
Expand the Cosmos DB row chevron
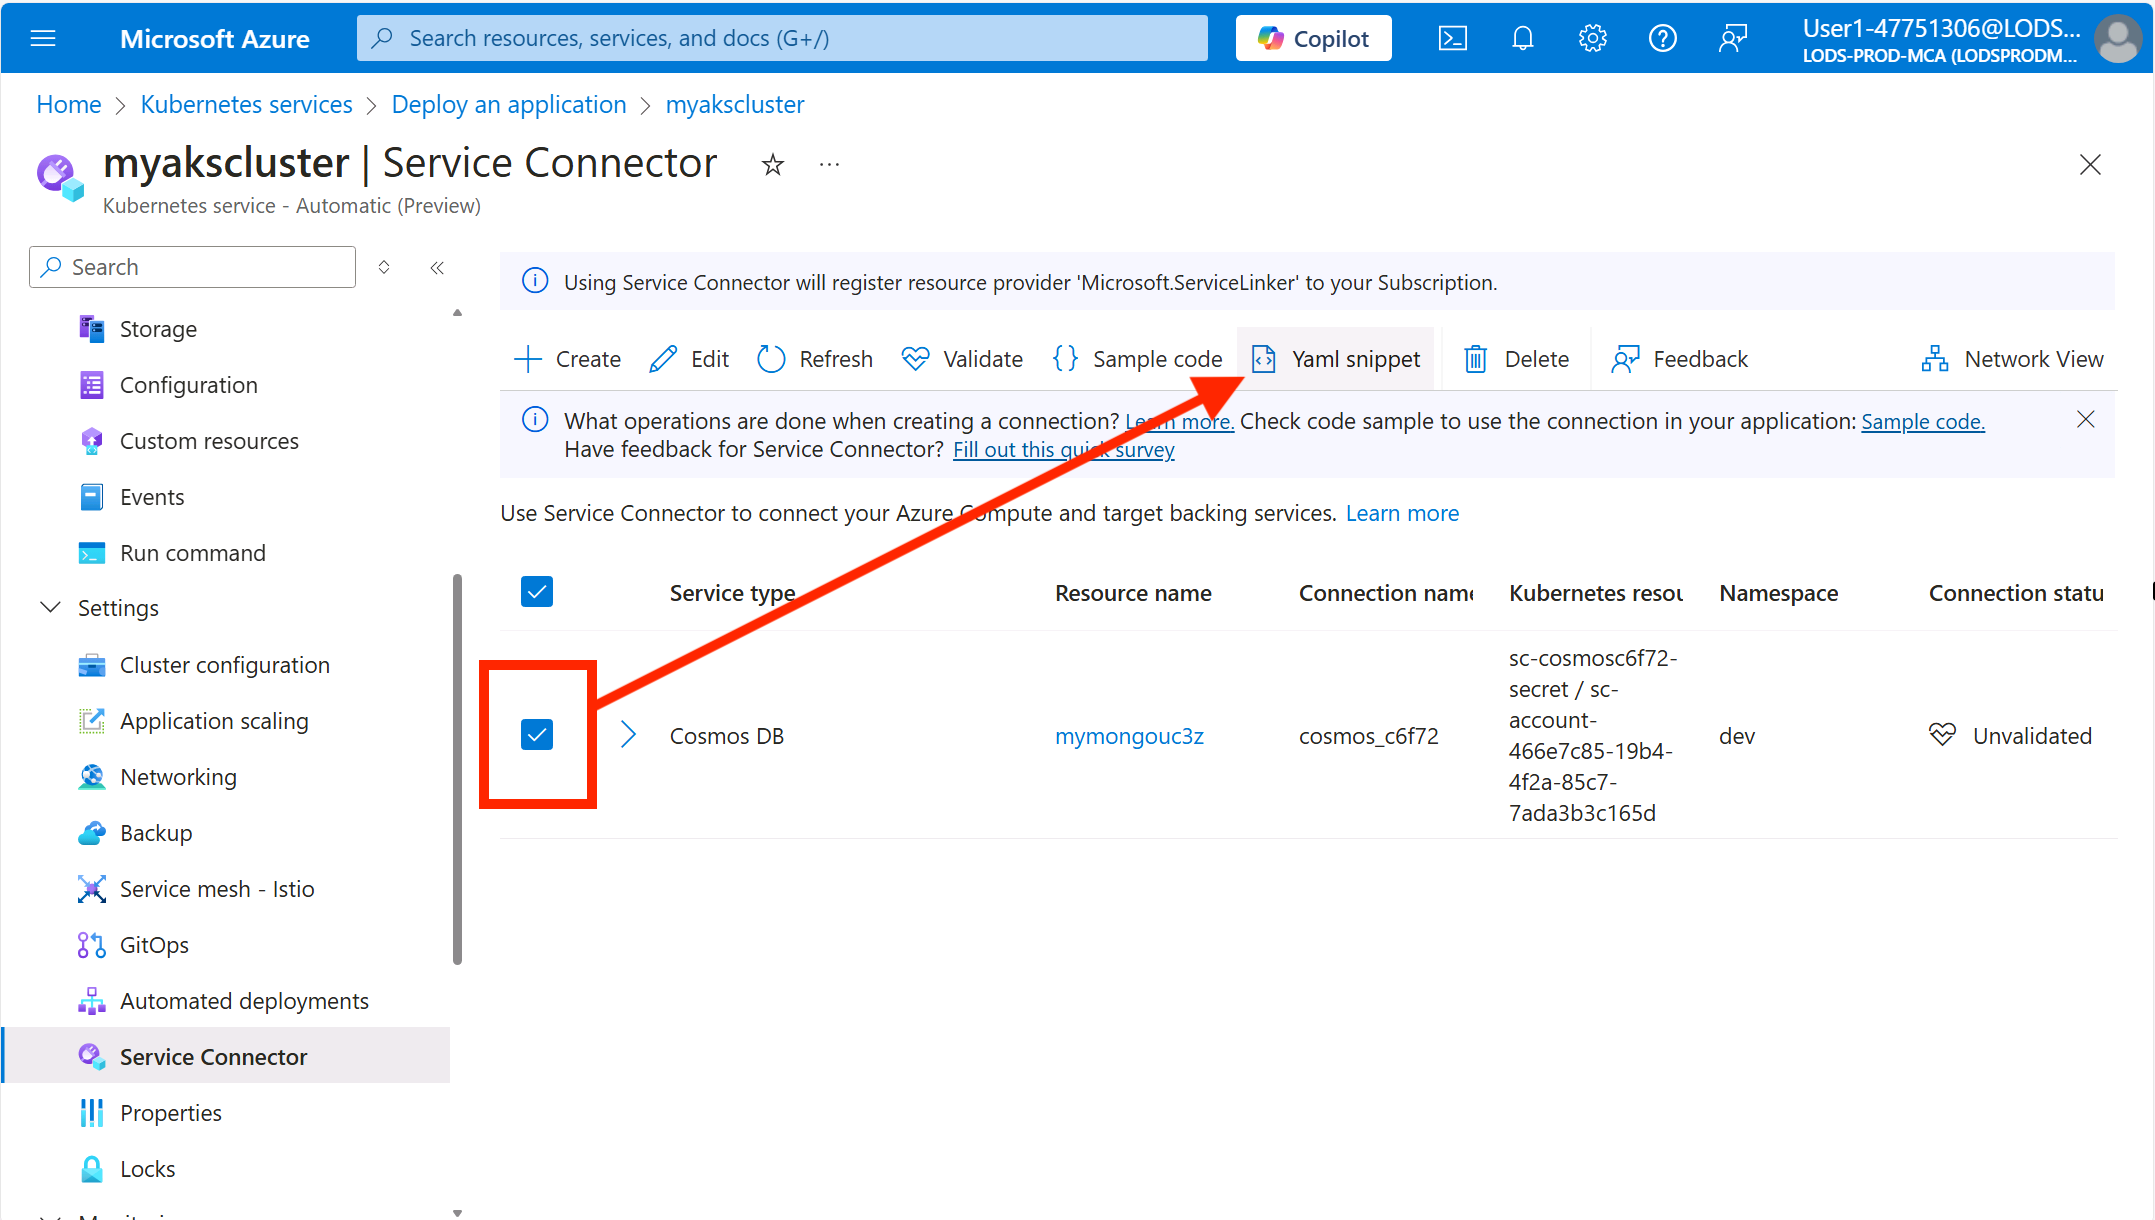click(628, 735)
